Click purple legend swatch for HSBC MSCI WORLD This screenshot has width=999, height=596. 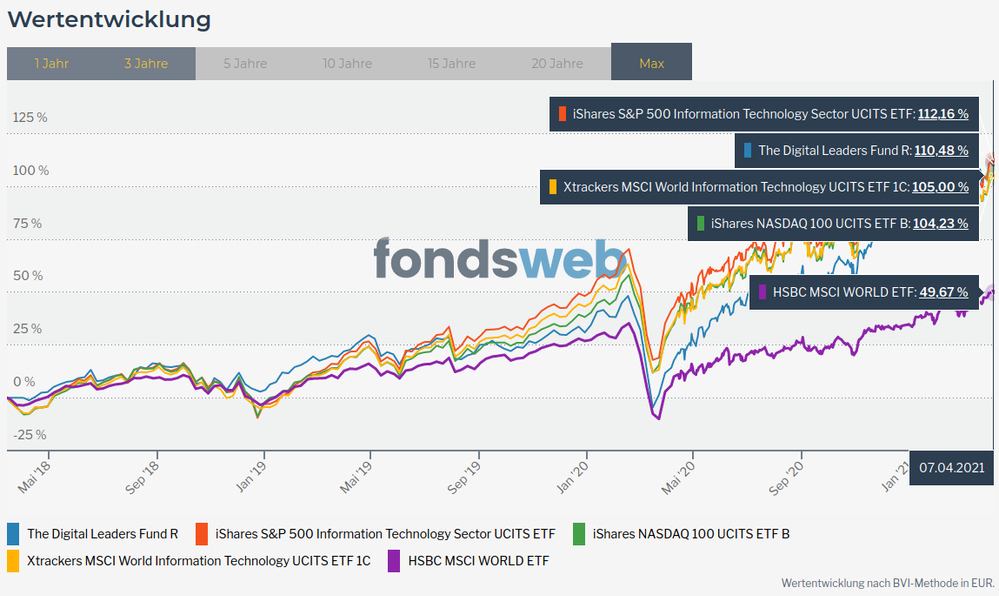pyautogui.click(x=395, y=561)
